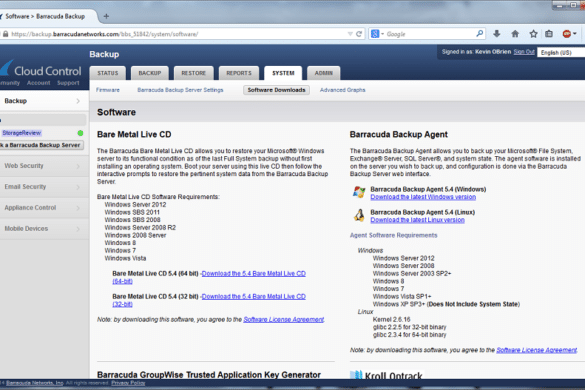Download the 5.4 Bare Metal Live CD 64-bit

point(254,274)
